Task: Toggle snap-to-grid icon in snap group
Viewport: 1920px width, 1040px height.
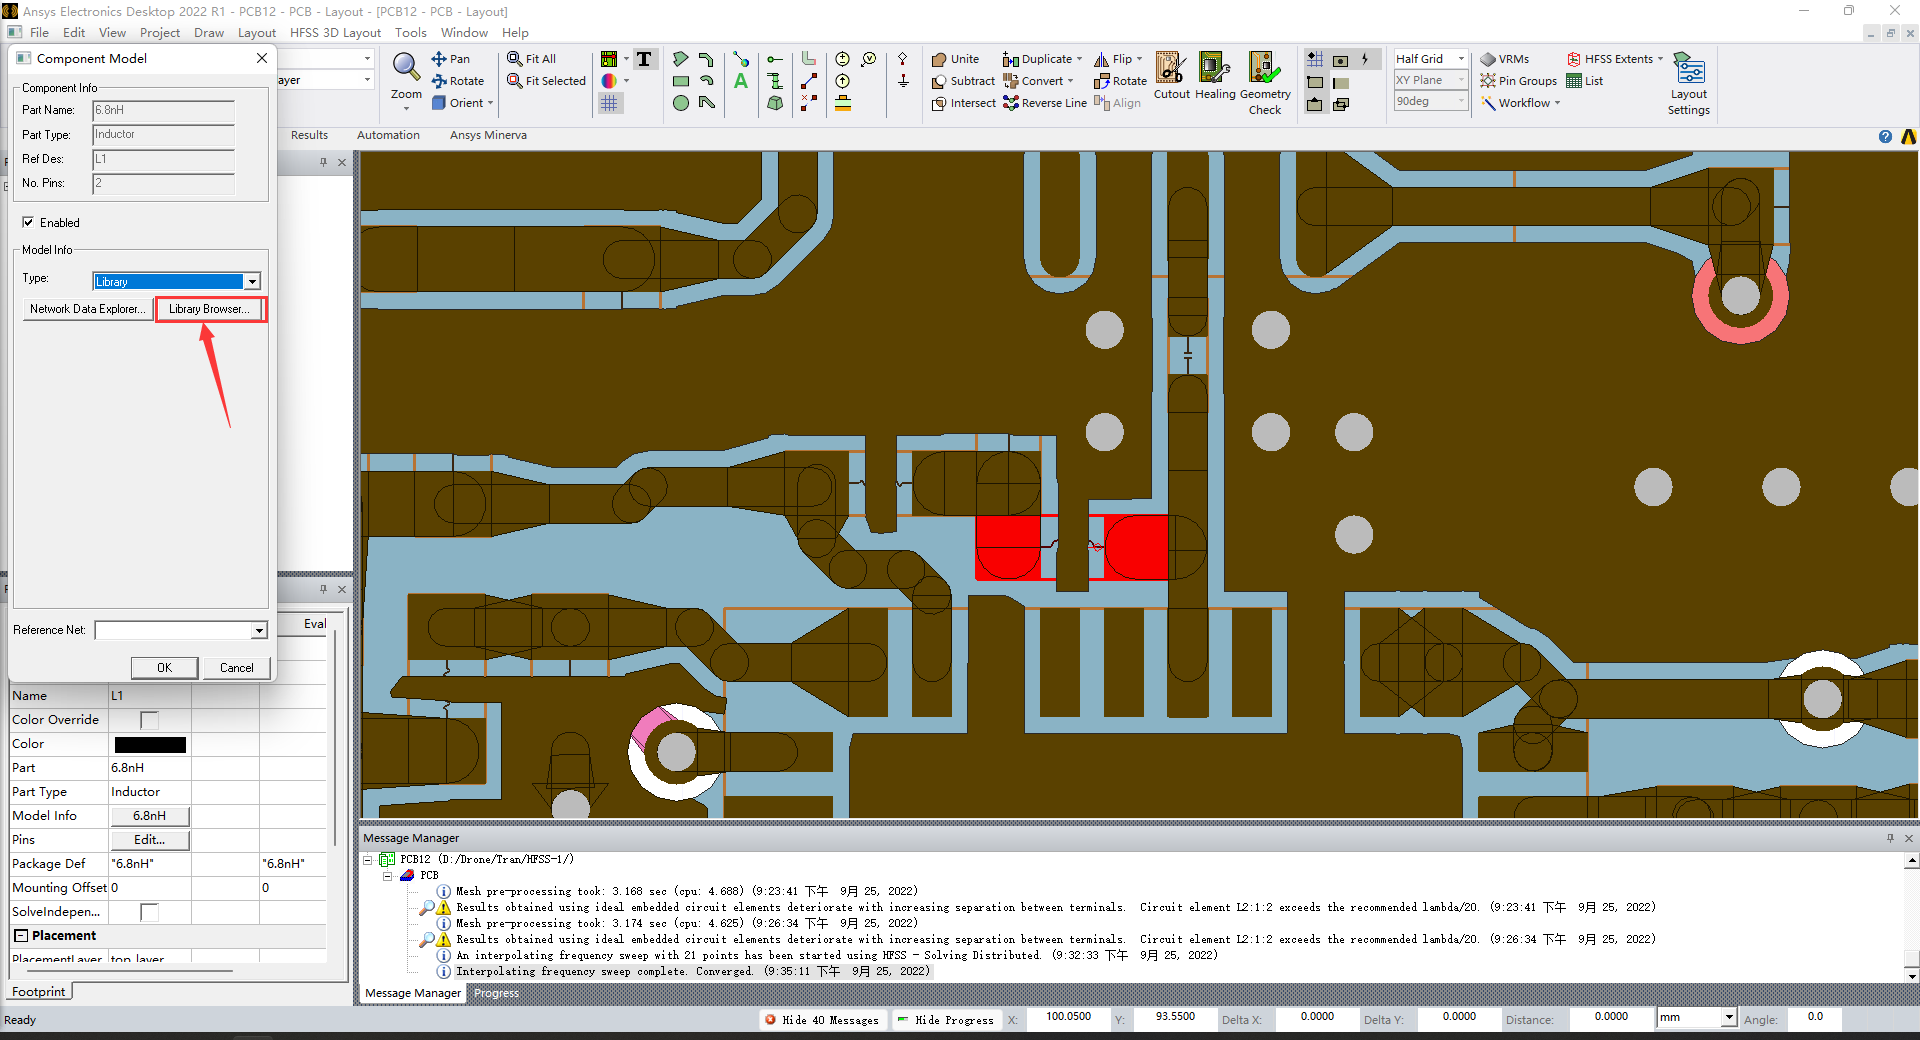Action: pos(1315,59)
